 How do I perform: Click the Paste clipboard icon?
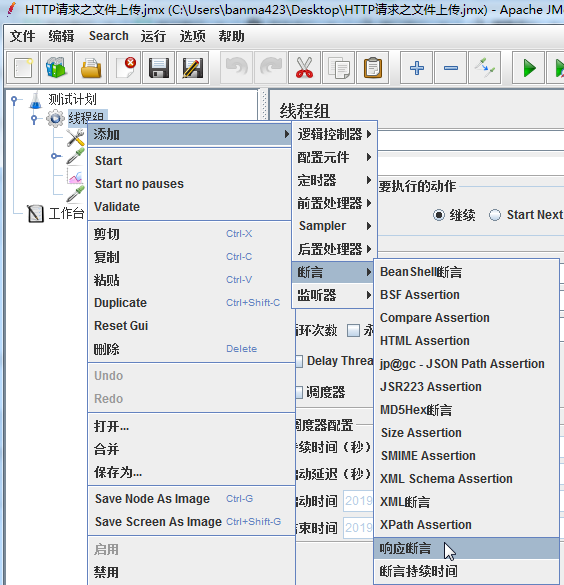point(373,68)
